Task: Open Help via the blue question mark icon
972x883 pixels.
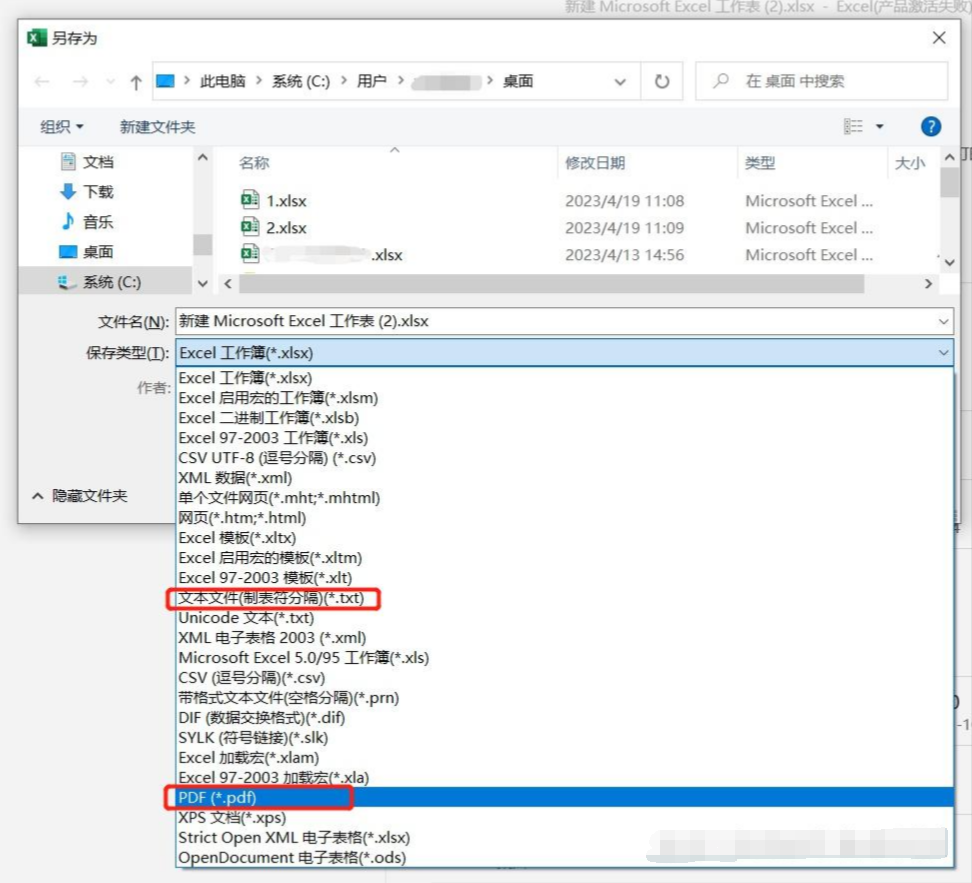Action: click(930, 126)
